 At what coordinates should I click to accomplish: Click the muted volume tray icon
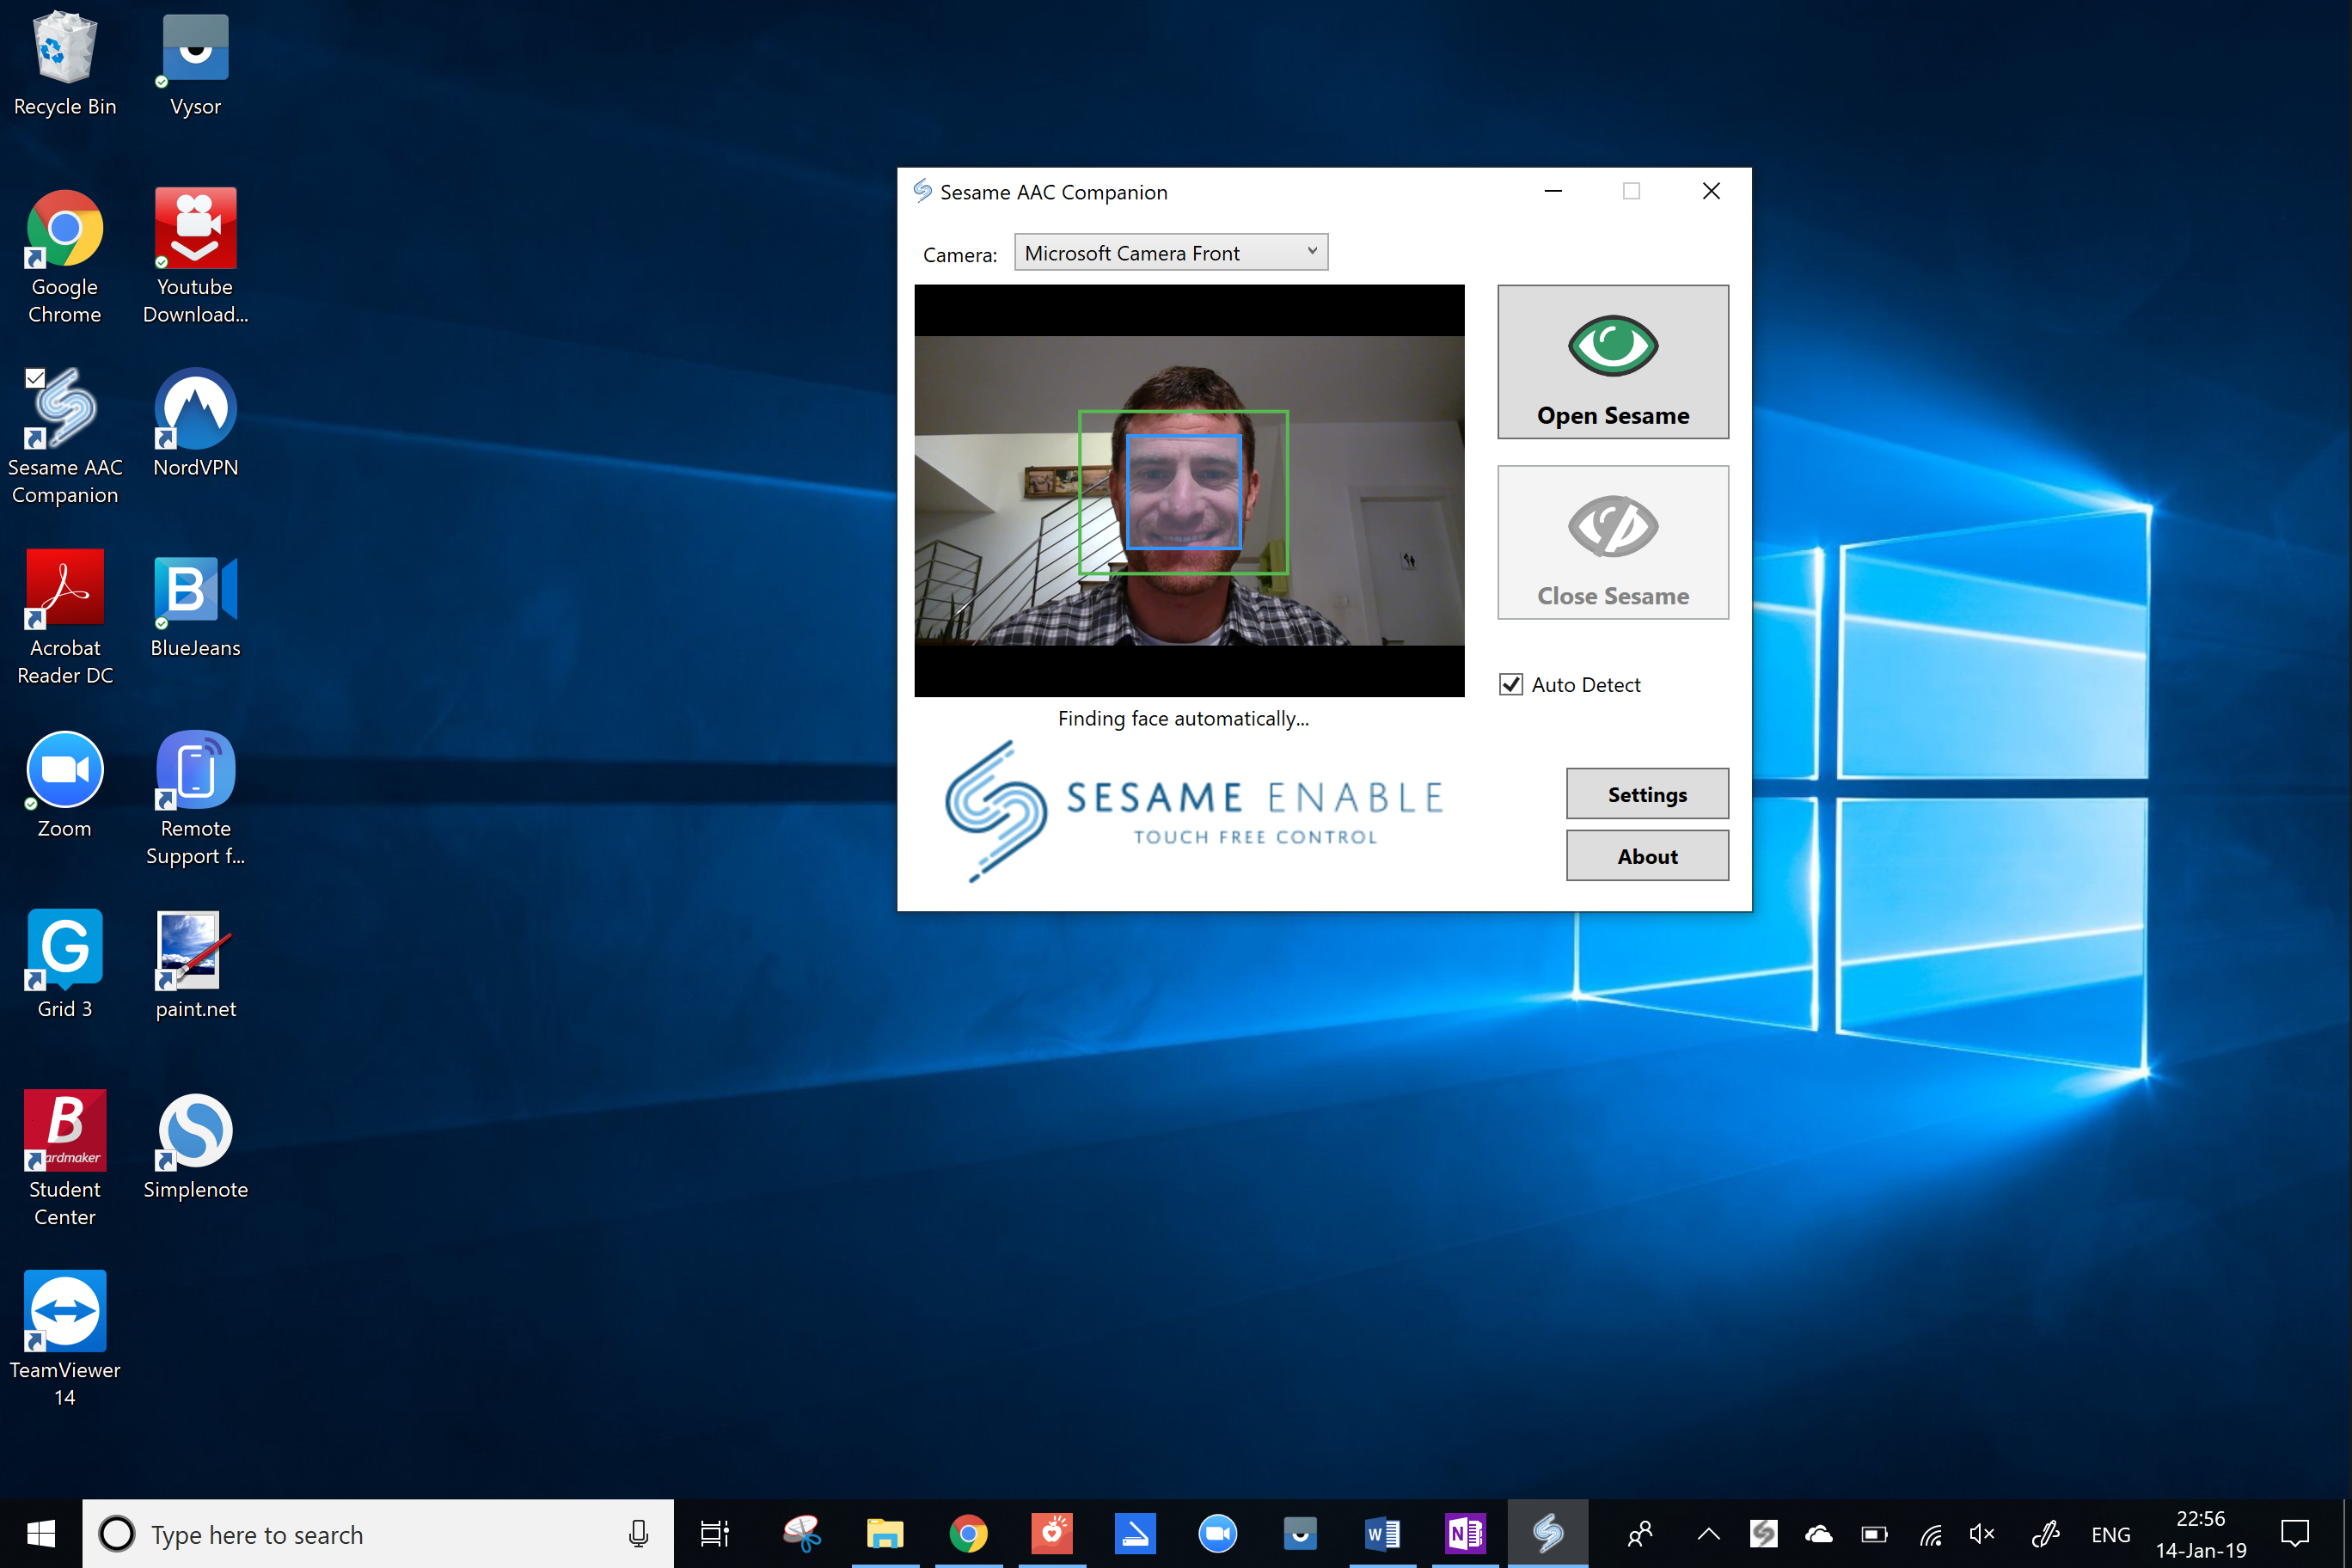tap(1982, 1533)
